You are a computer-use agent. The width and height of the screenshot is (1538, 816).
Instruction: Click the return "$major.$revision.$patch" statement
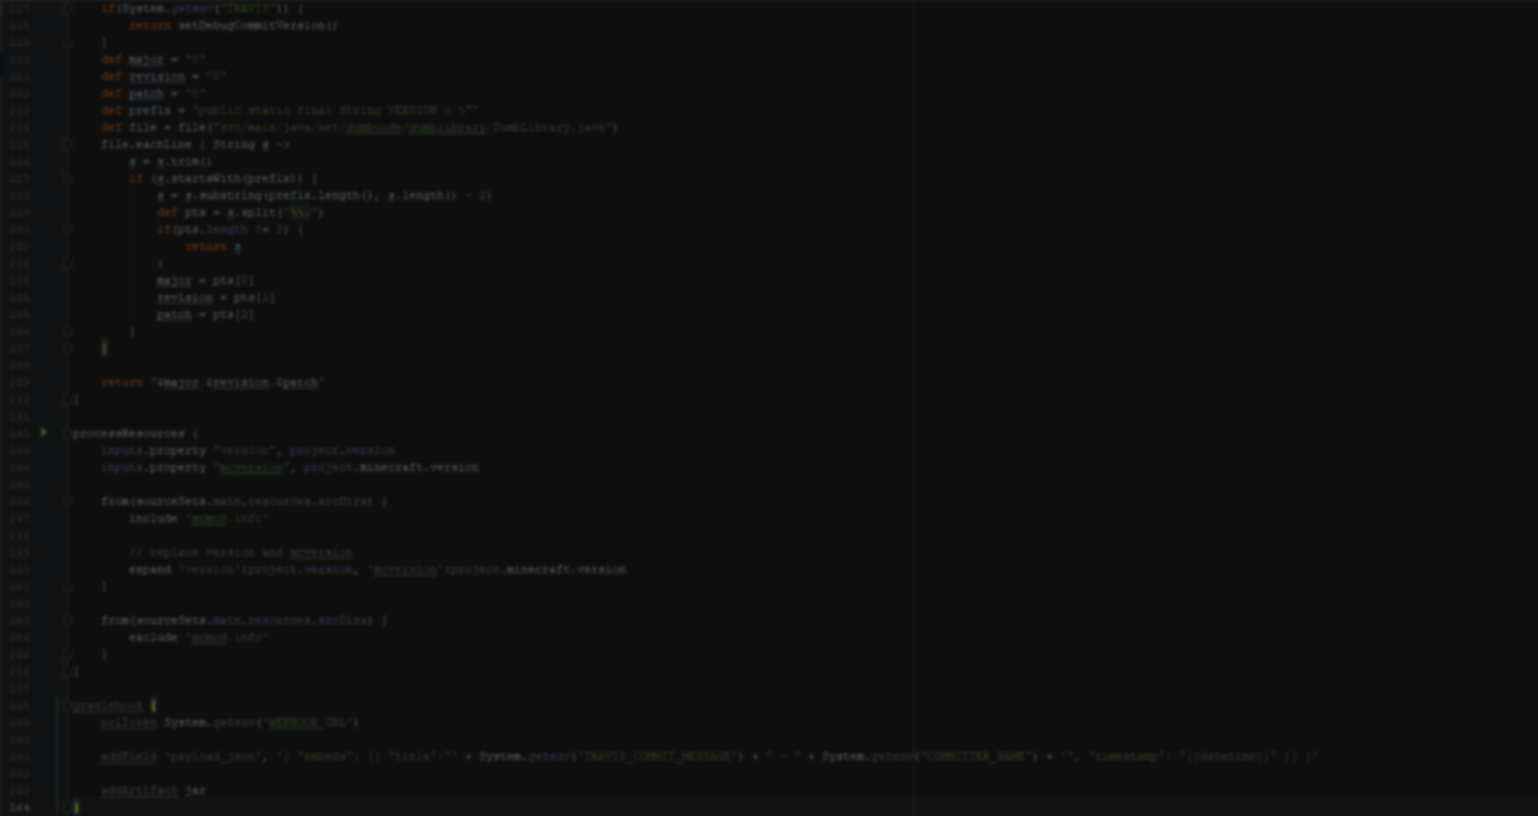tap(212, 383)
